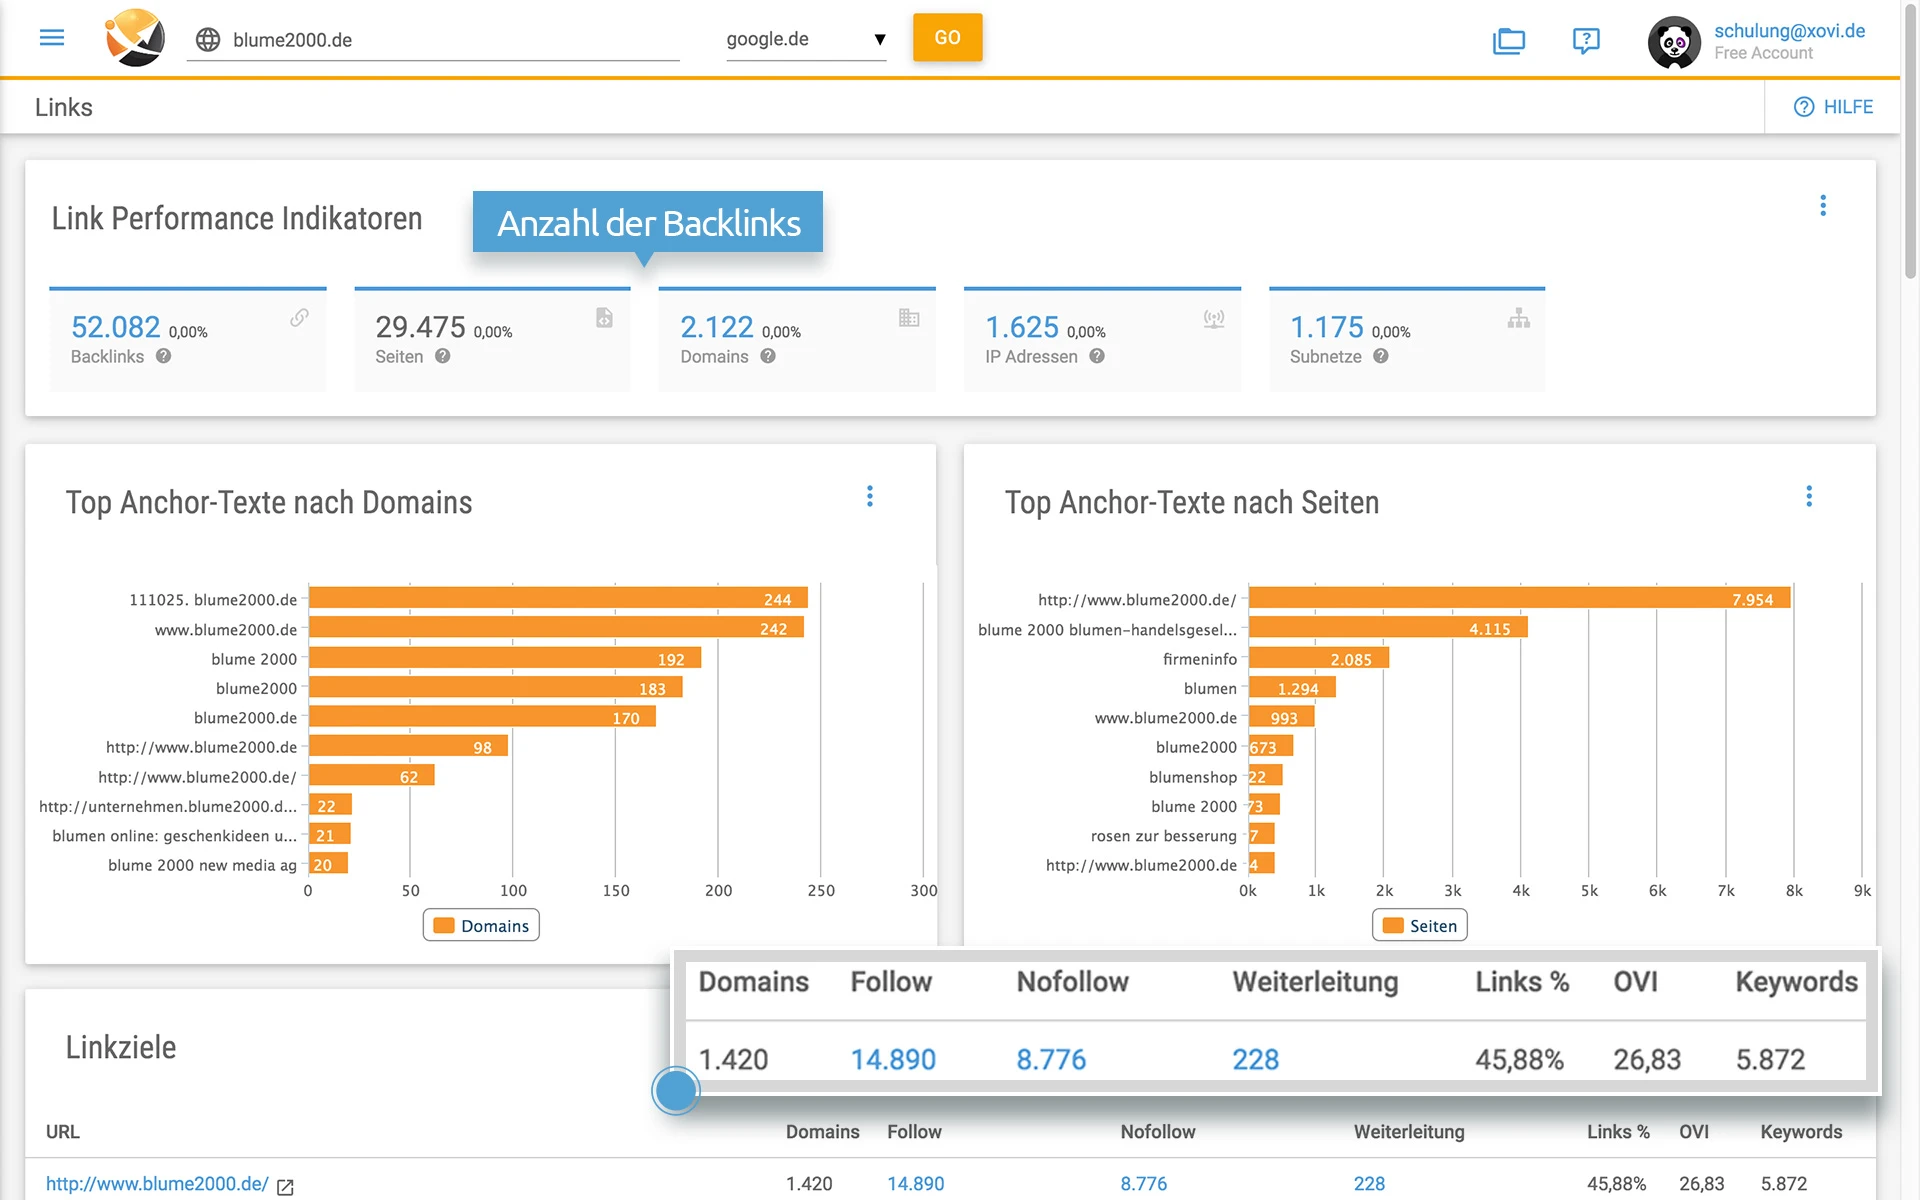Open Top Anchor-Texte nach Domains options menu
This screenshot has width=1920, height=1200.
(870, 496)
